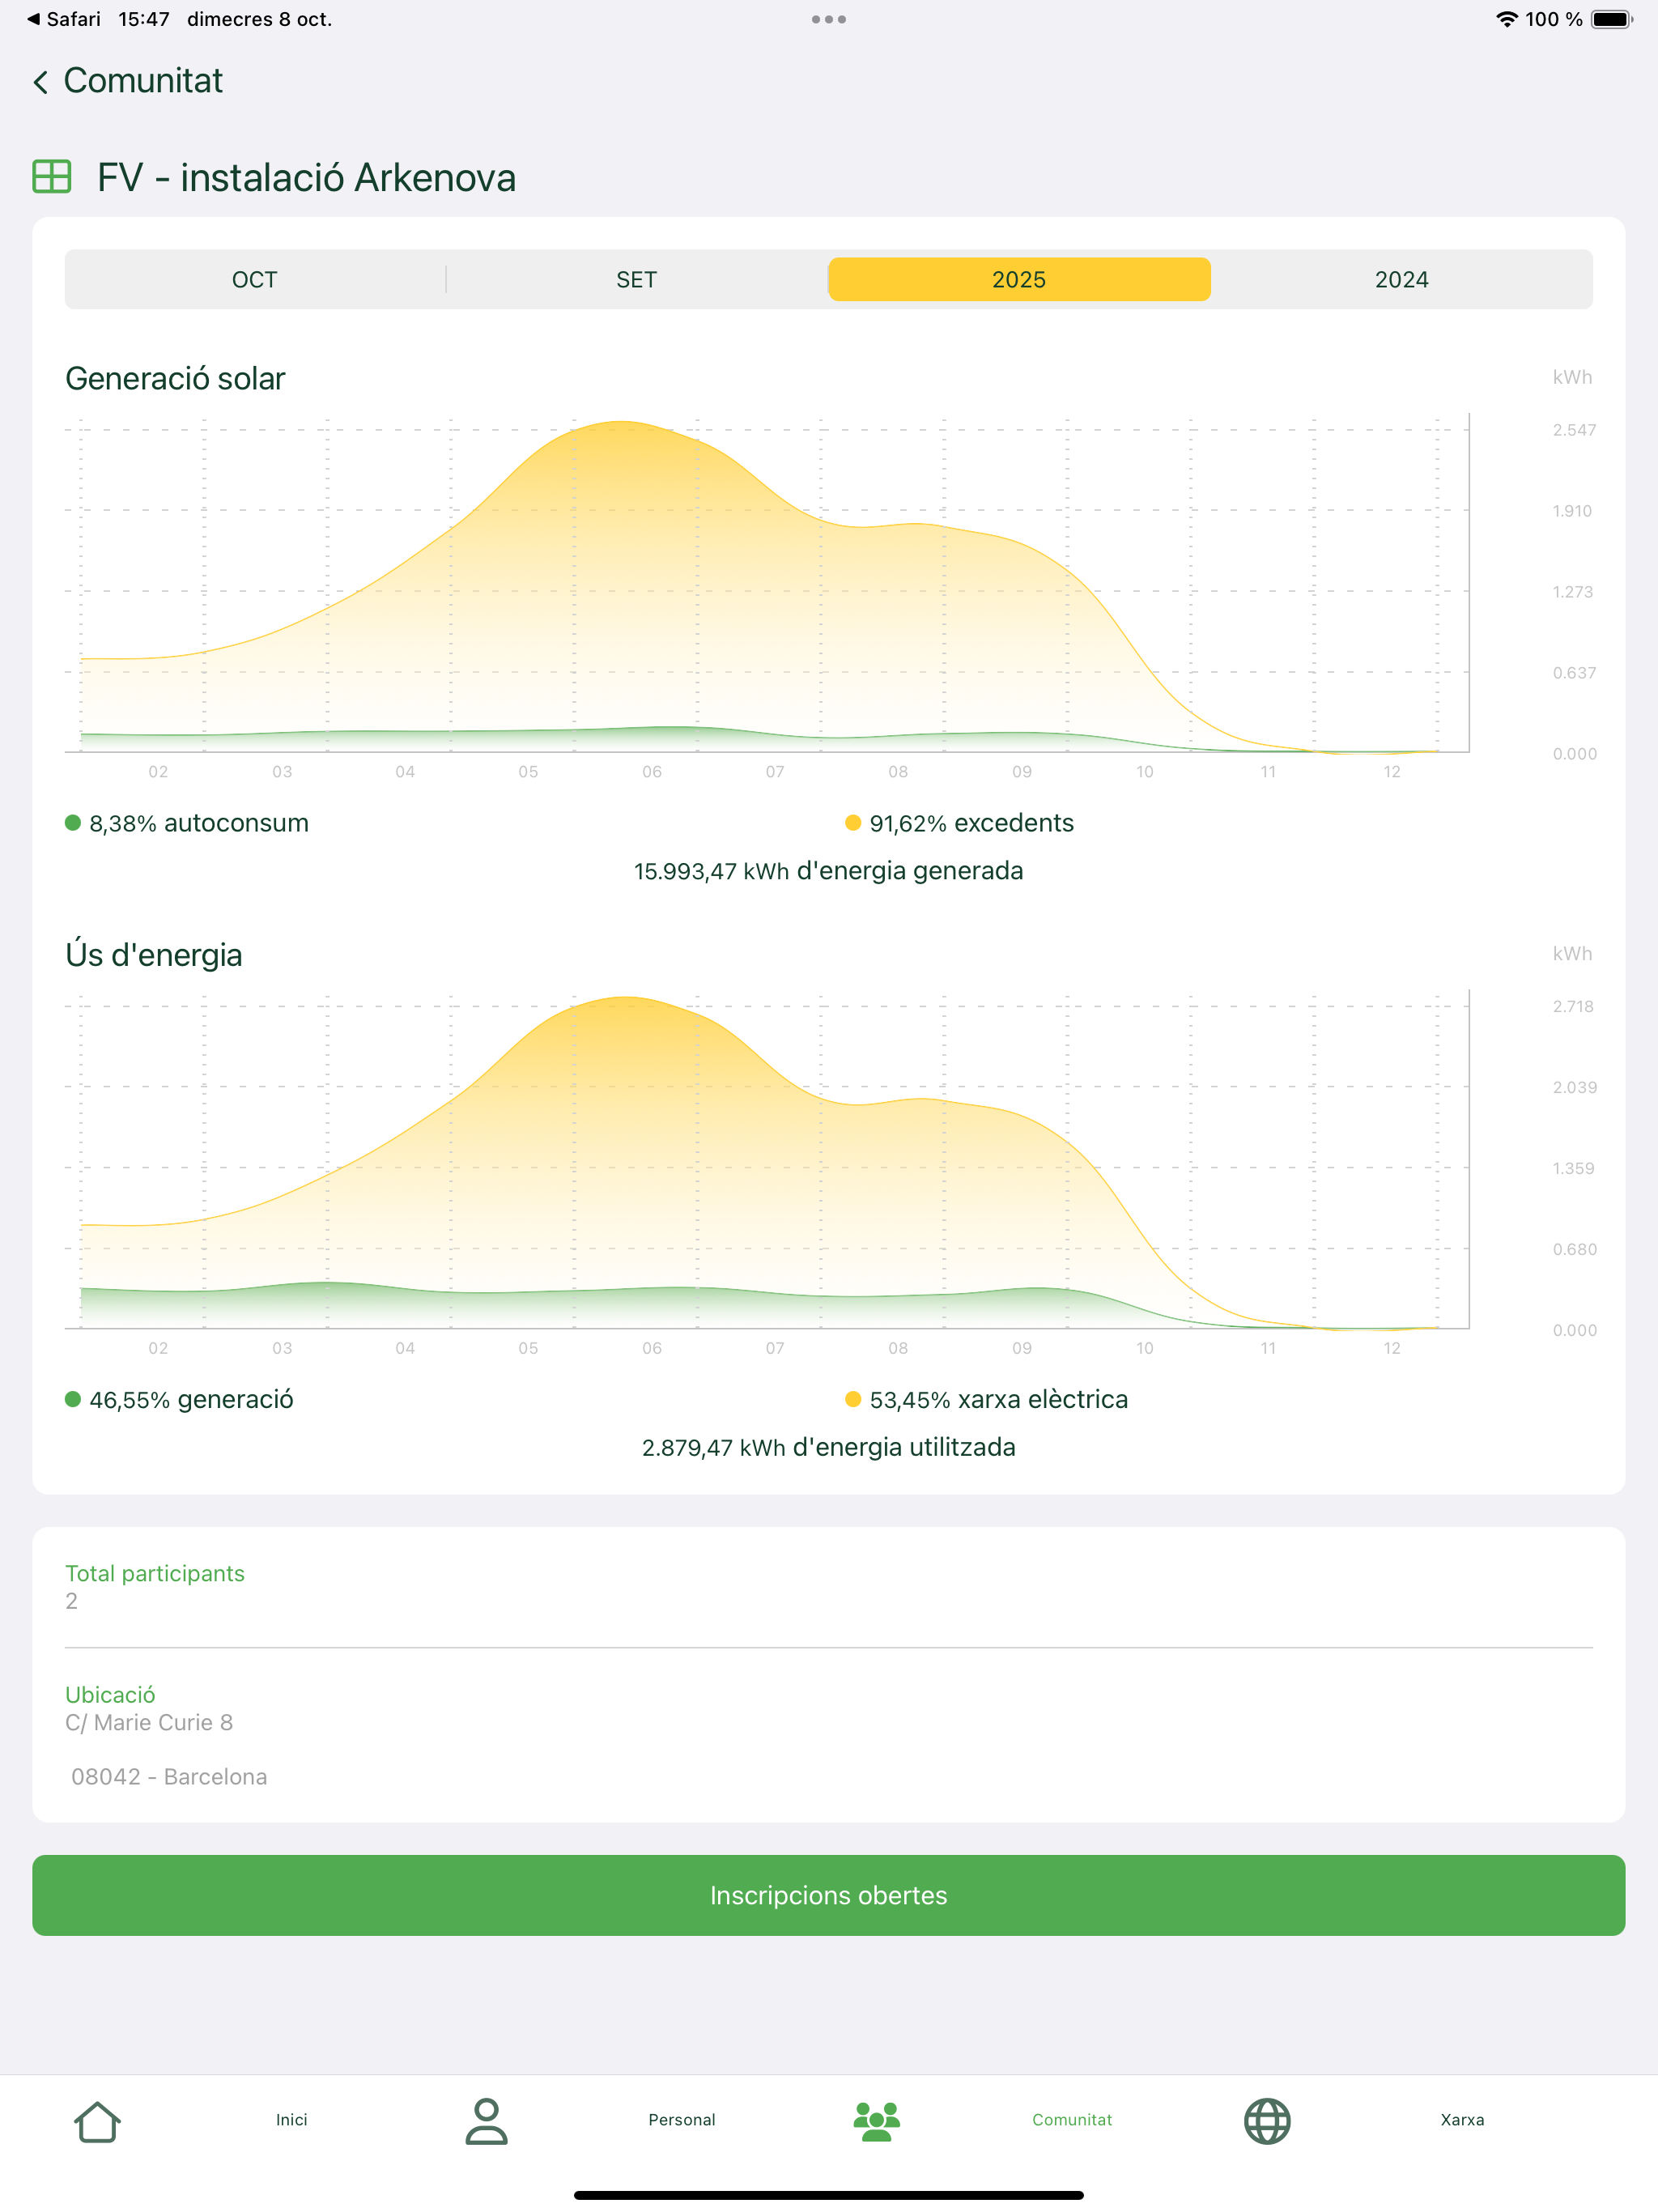Tap the home indicator bar
This screenshot has width=1658, height=2212.
(x=829, y=2195)
